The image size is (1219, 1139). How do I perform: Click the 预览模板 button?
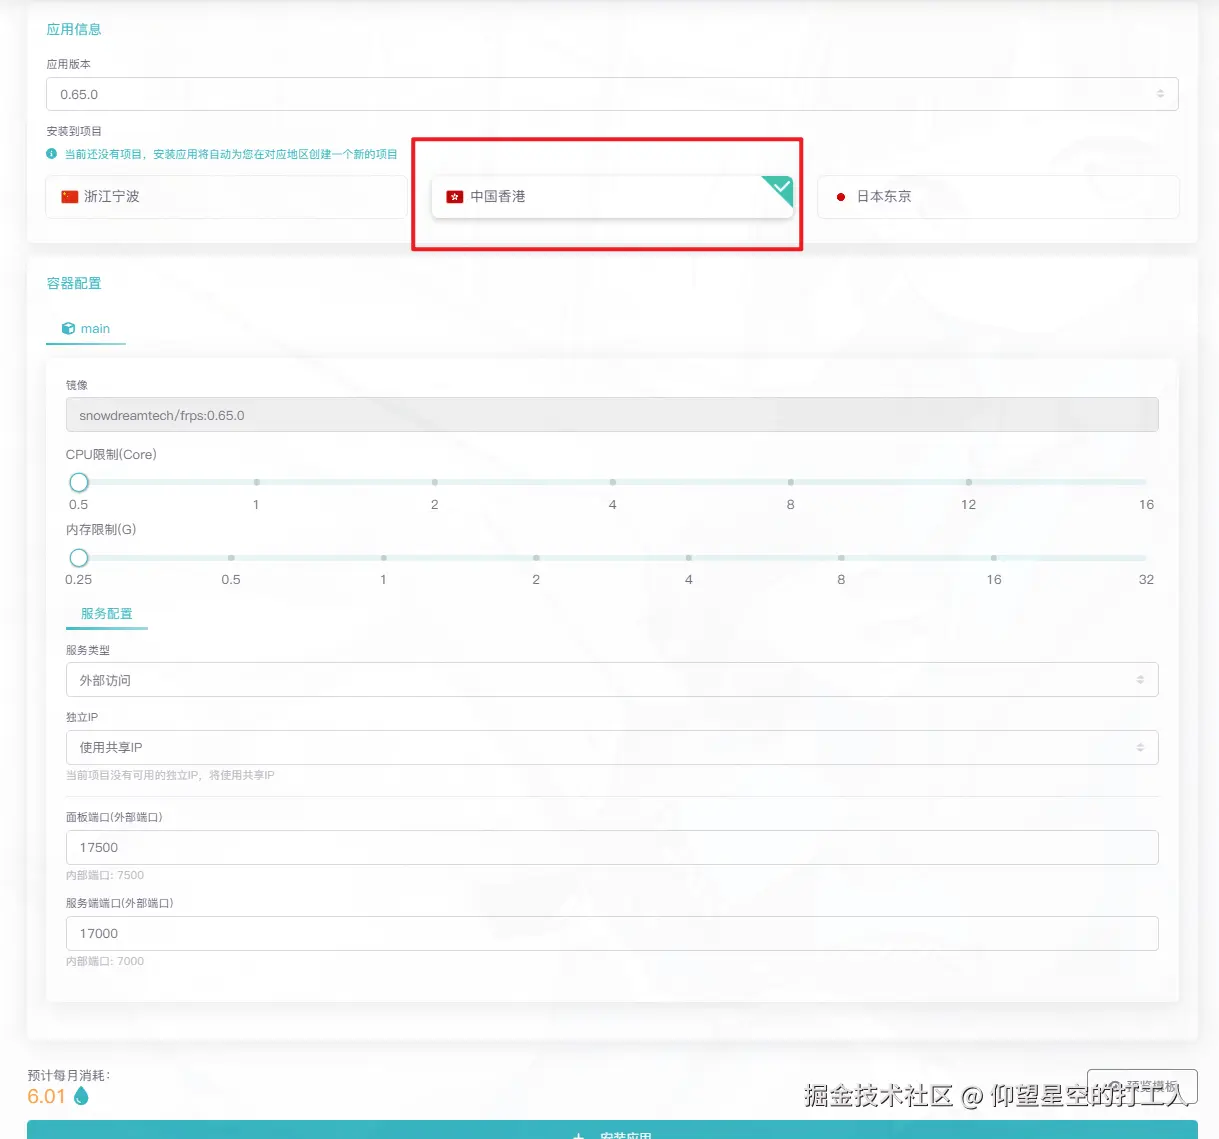pyautogui.click(x=1142, y=1086)
